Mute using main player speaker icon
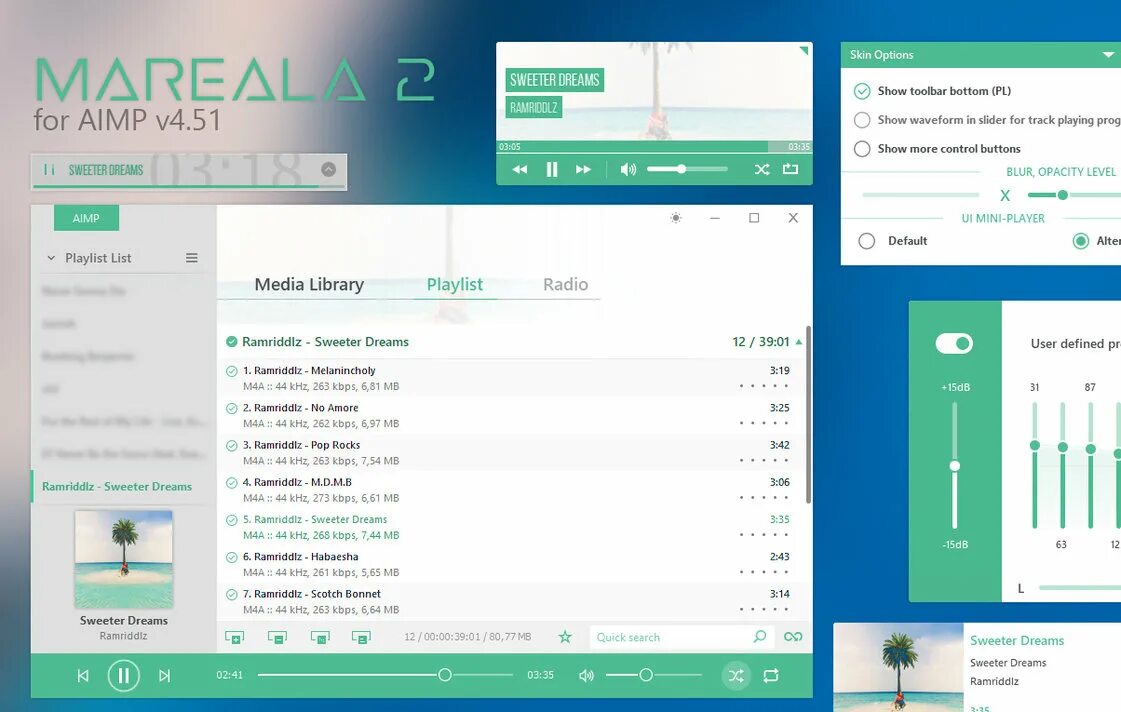The width and height of the screenshot is (1121, 712). [586, 676]
